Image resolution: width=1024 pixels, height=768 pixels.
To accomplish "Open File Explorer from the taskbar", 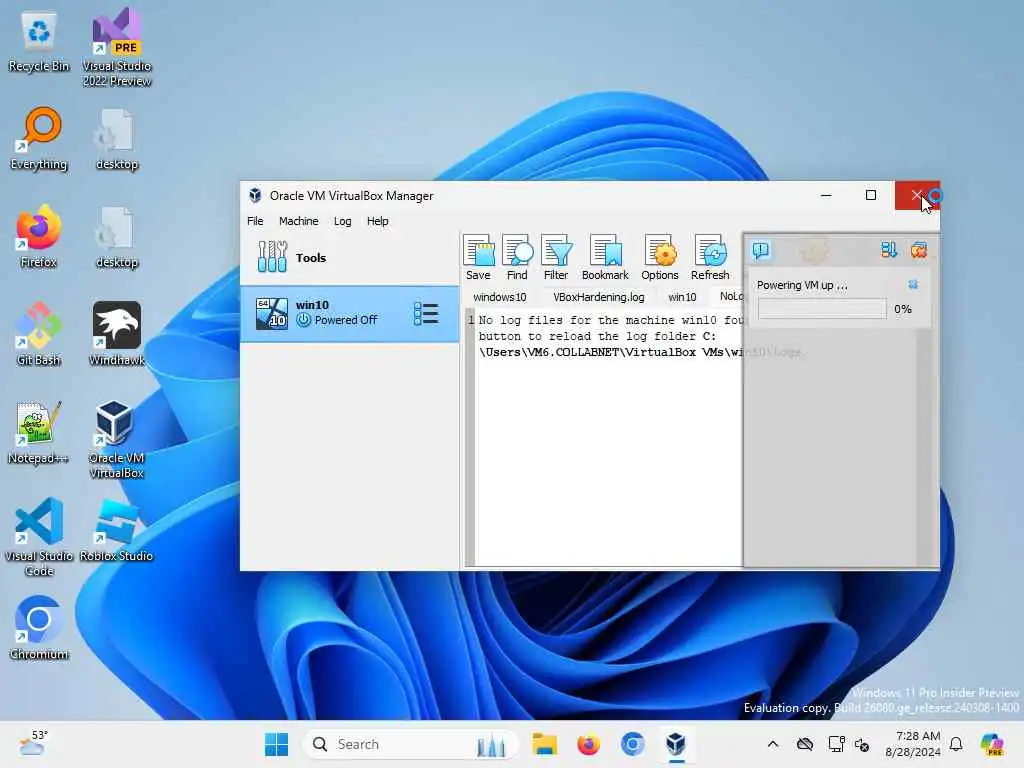I will (x=544, y=744).
